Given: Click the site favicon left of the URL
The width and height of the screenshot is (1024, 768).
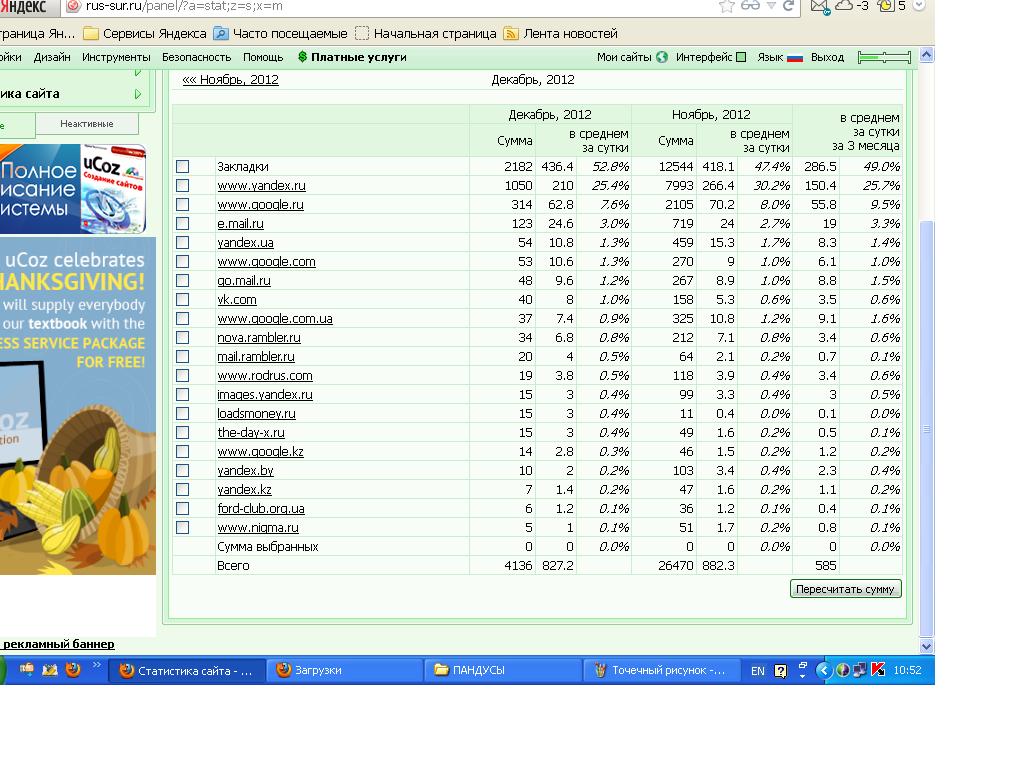Looking at the screenshot, I should 73,6.
